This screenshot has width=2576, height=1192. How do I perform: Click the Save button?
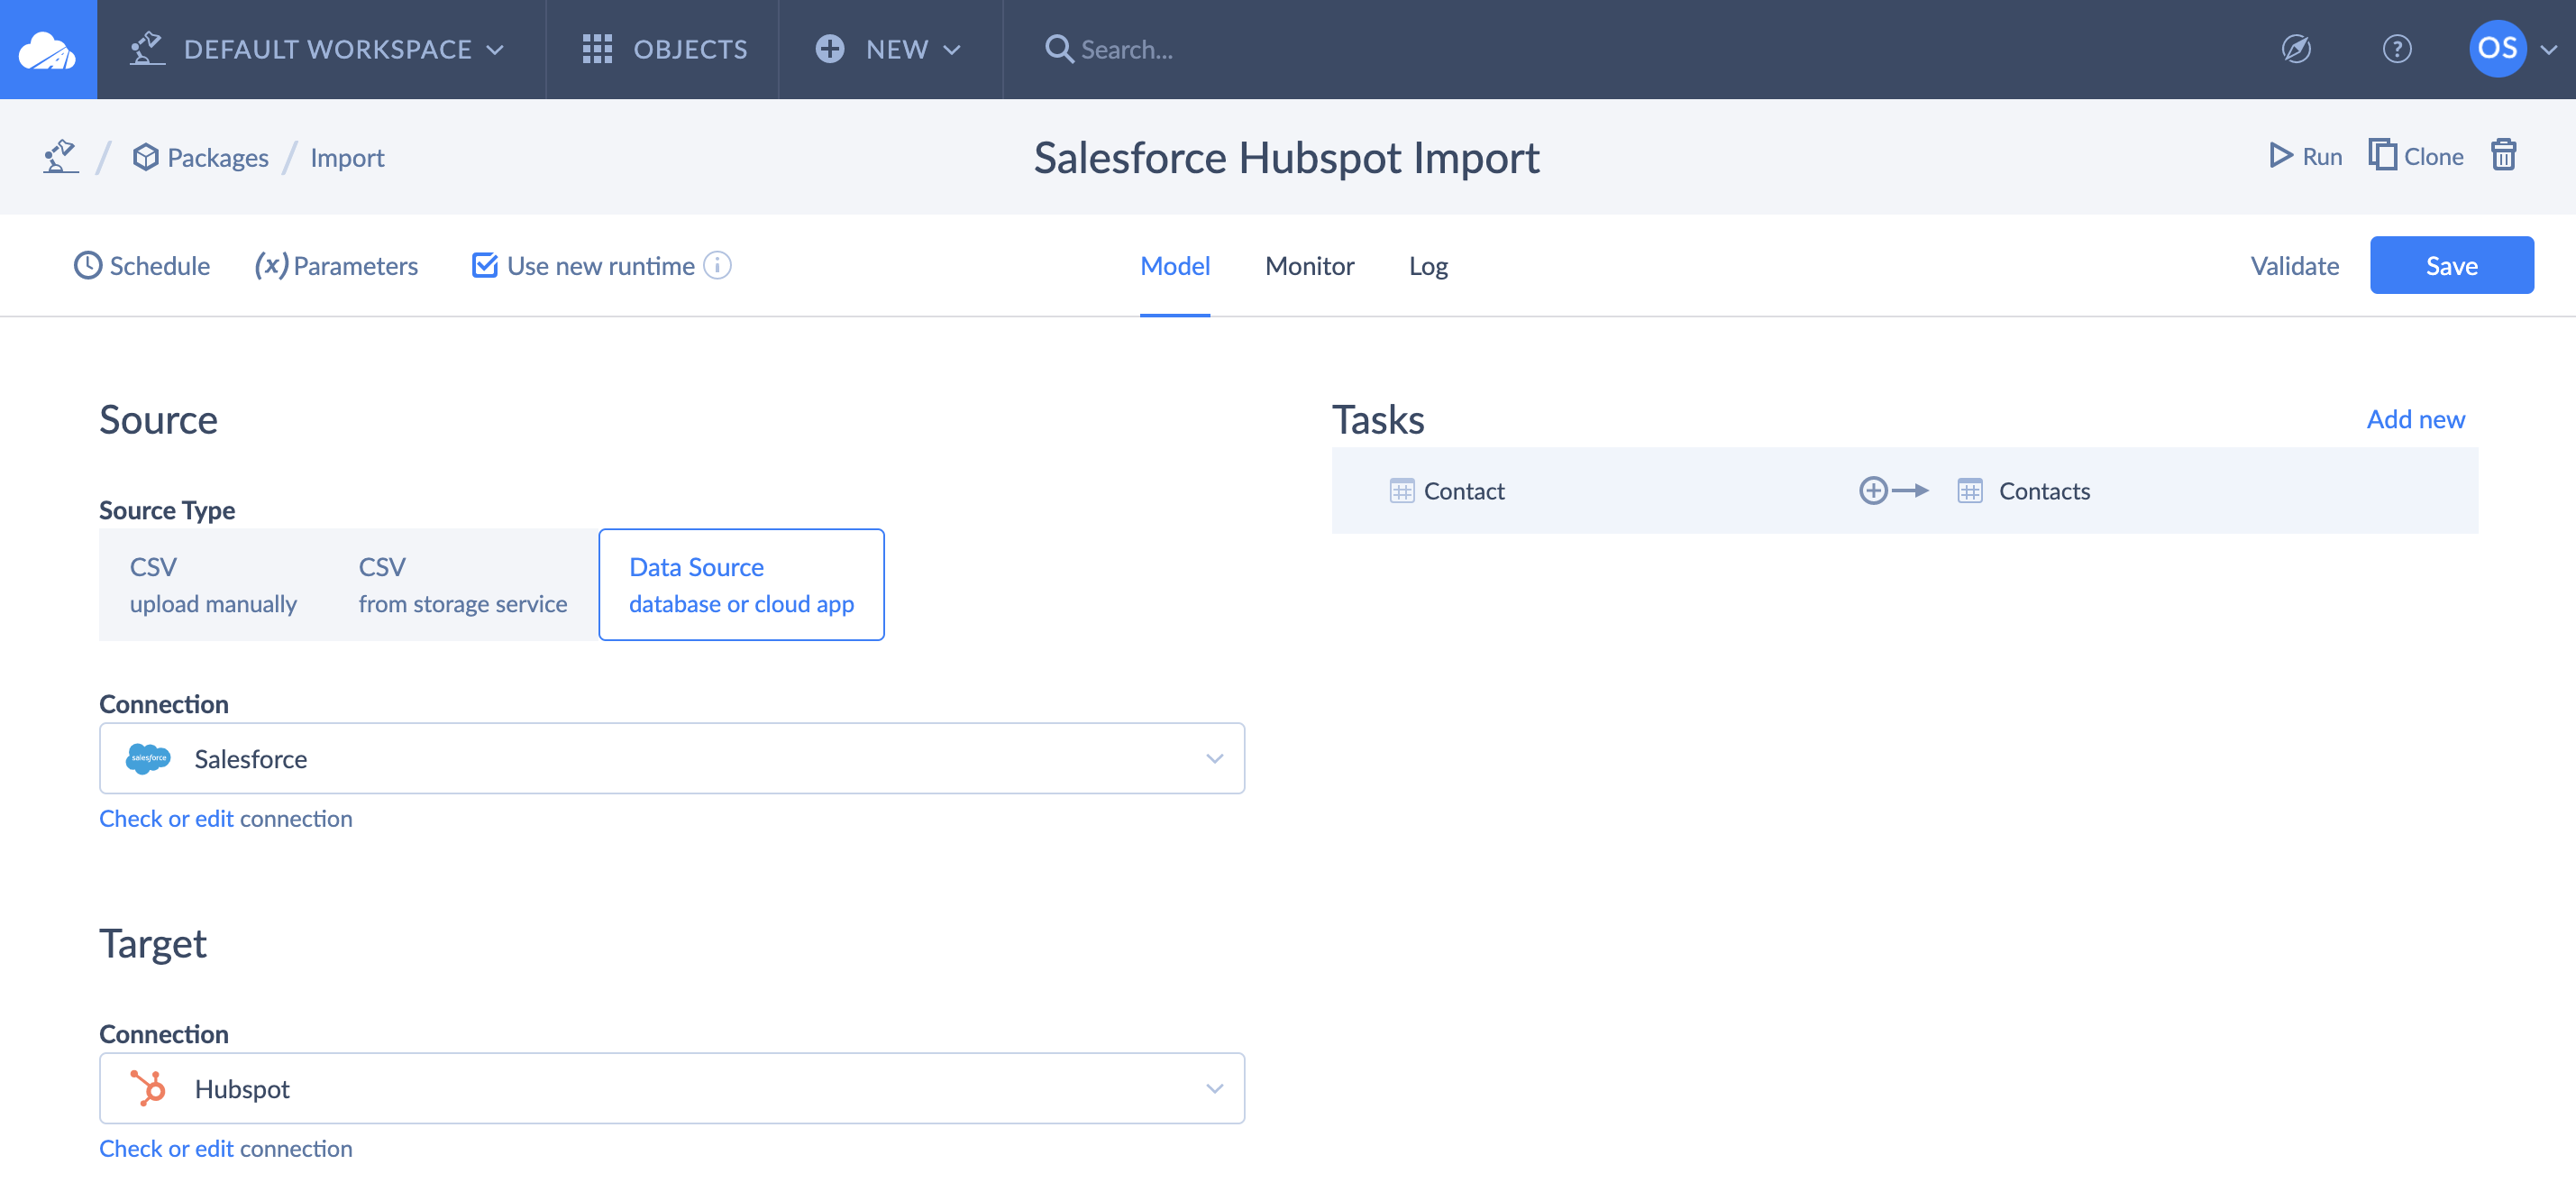pos(2450,266)
